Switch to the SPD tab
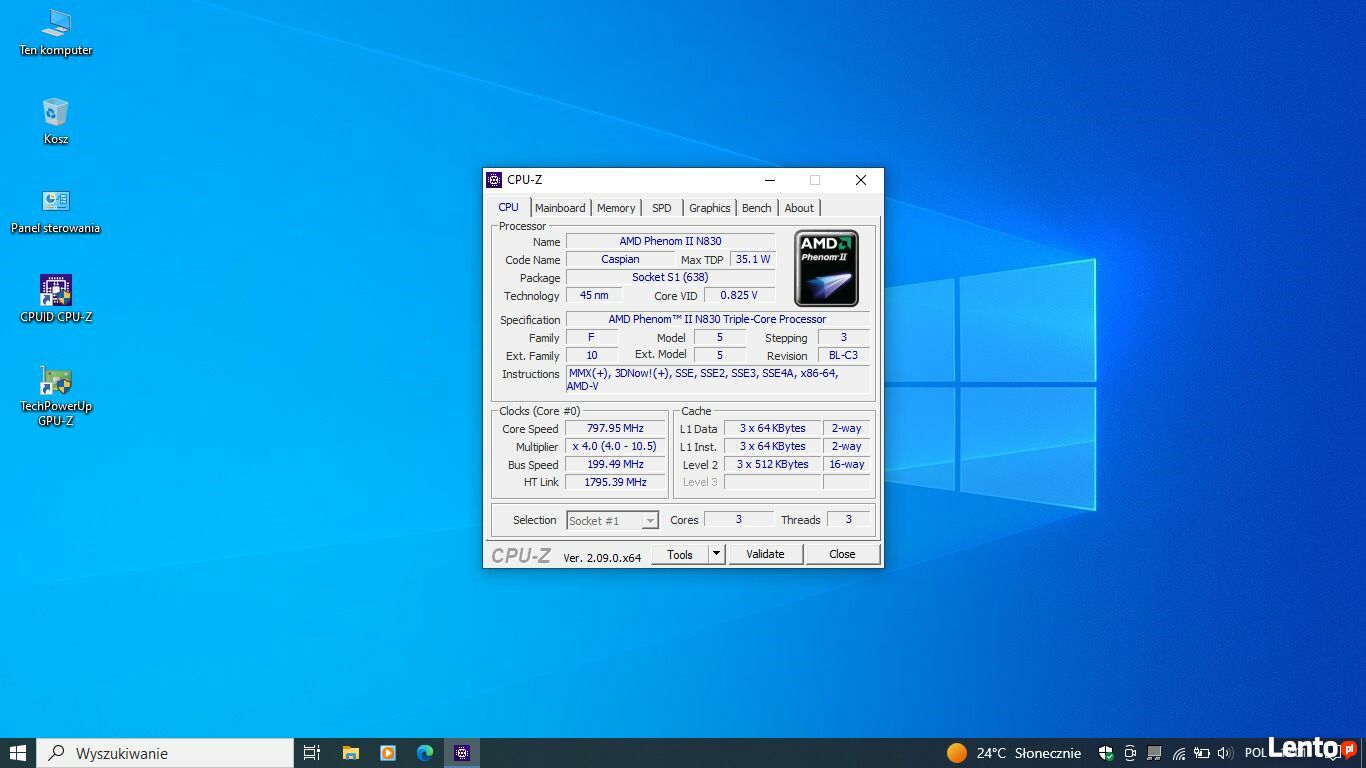Image resolution: width=1366 pixels, height=768 pixels. click(662, 208)
